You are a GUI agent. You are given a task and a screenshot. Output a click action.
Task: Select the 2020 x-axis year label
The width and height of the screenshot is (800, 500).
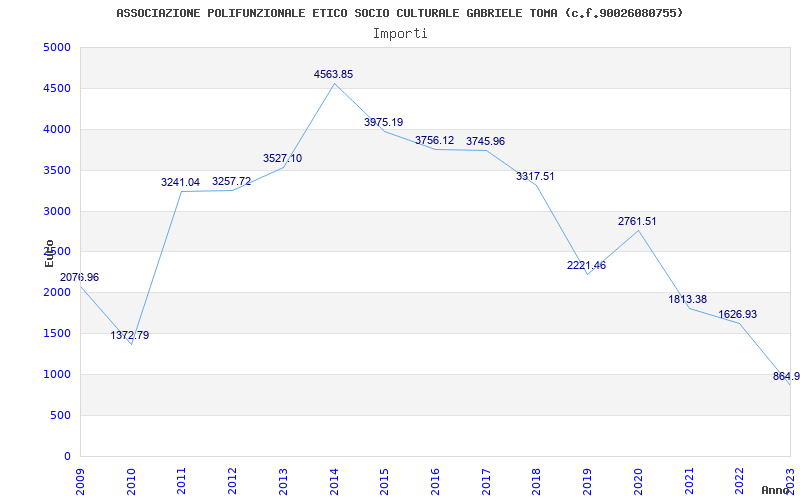(638, 483)
